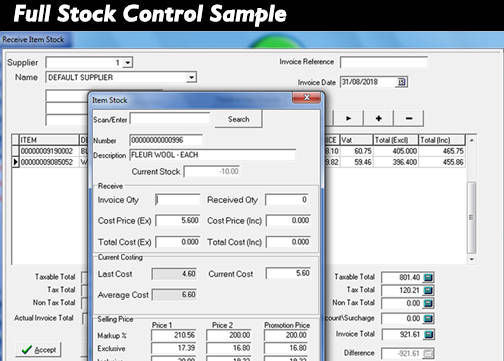Open the Invoice Date calendar picker
Viewport: 504px width, 361px height.
[x=402, y=82]
